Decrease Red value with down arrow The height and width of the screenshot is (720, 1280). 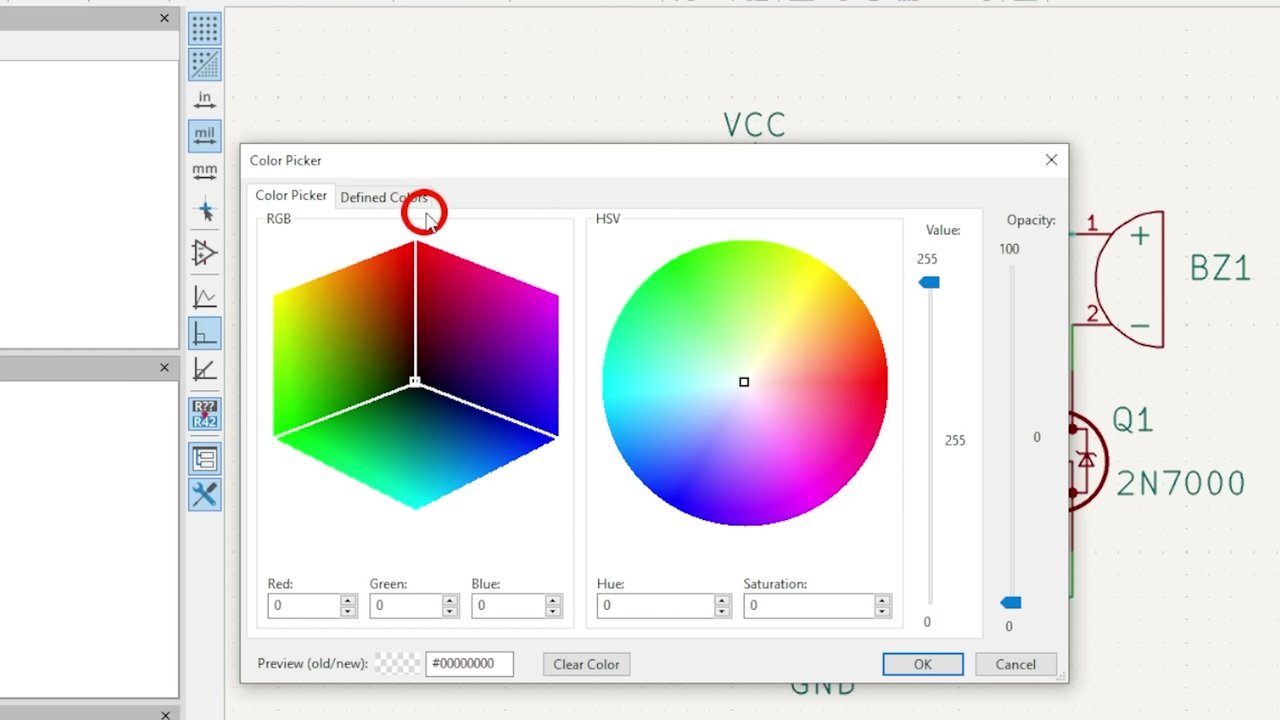[348, 611]
